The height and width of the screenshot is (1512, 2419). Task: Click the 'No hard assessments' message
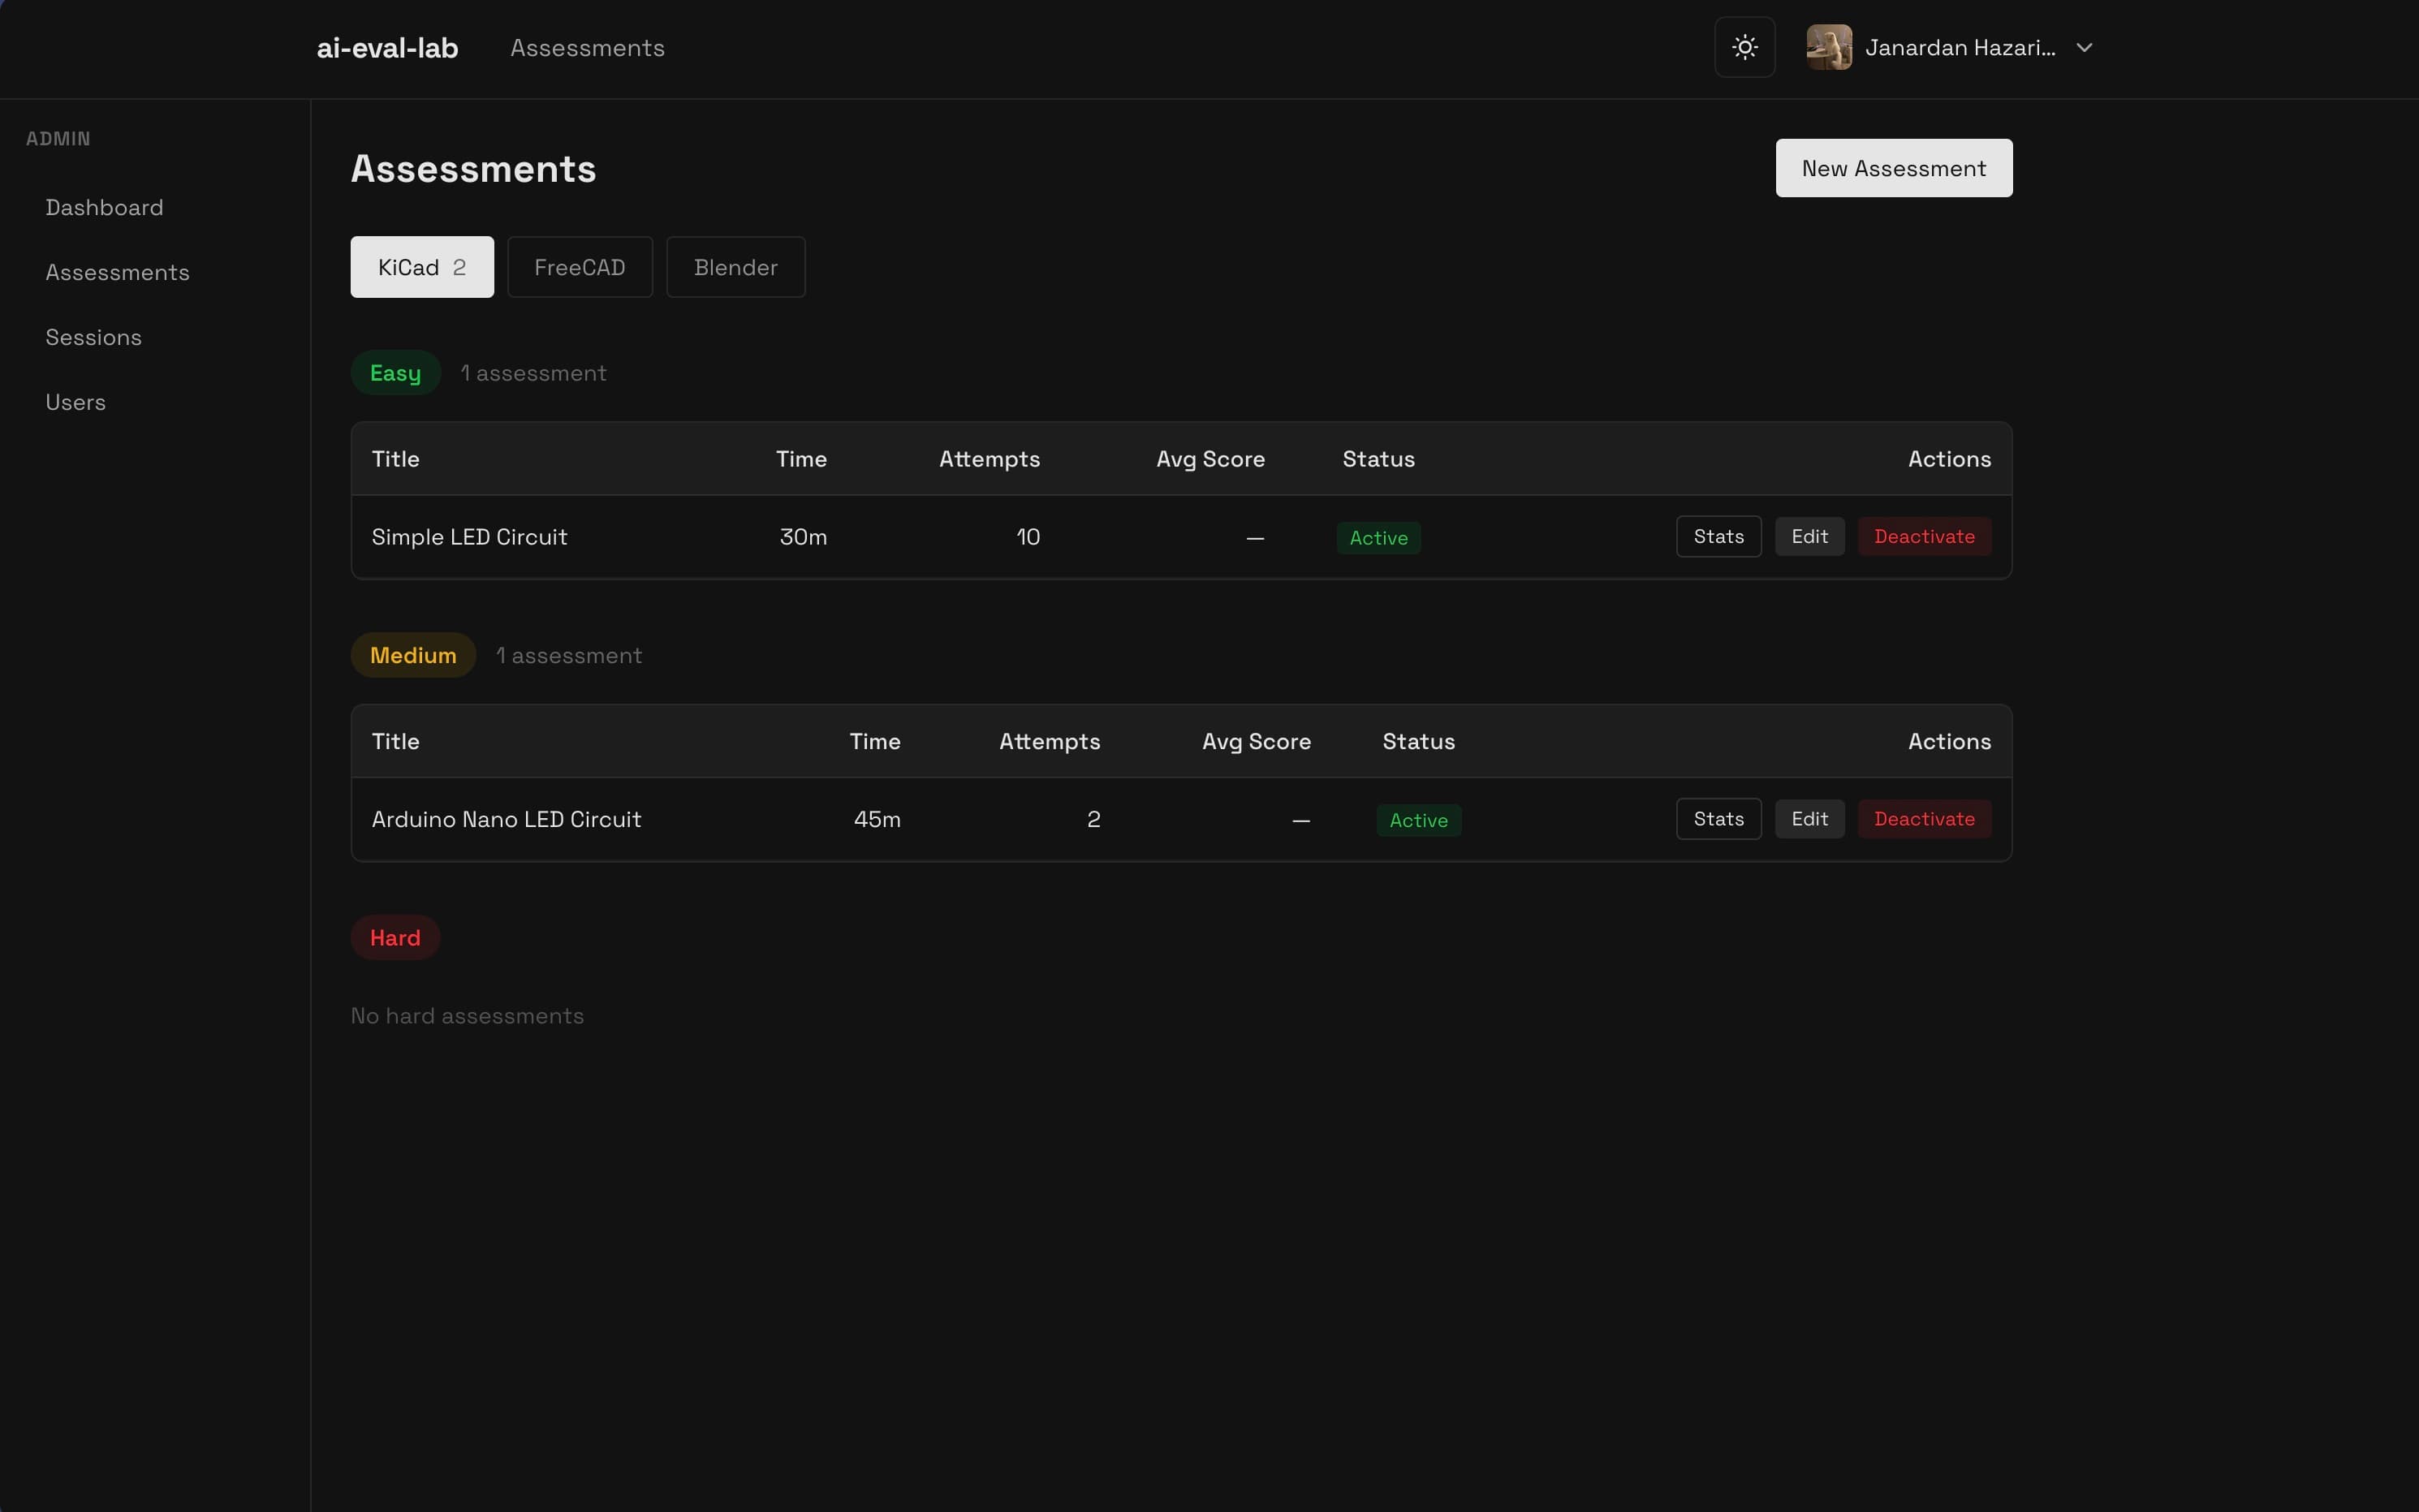467,1015
